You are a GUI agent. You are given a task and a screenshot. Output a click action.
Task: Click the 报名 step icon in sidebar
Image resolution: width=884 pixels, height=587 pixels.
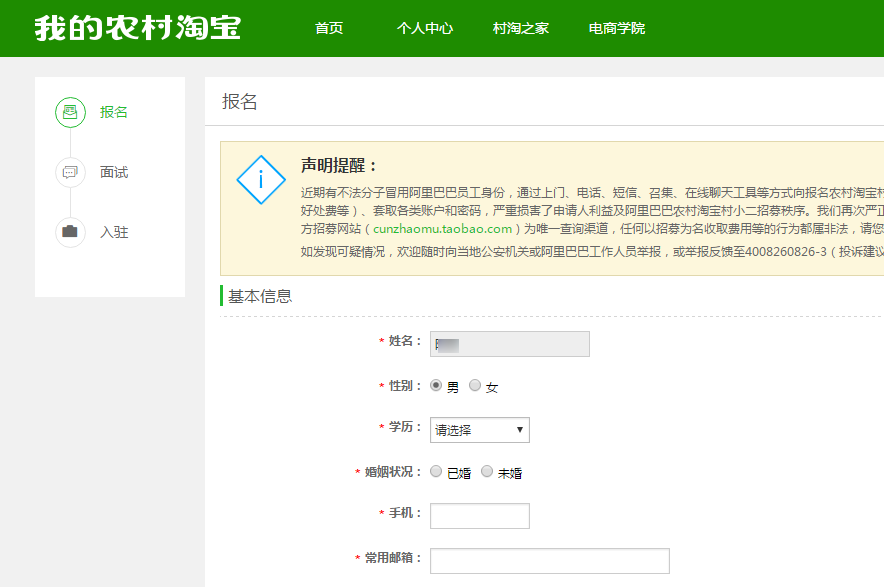point(70,112)
